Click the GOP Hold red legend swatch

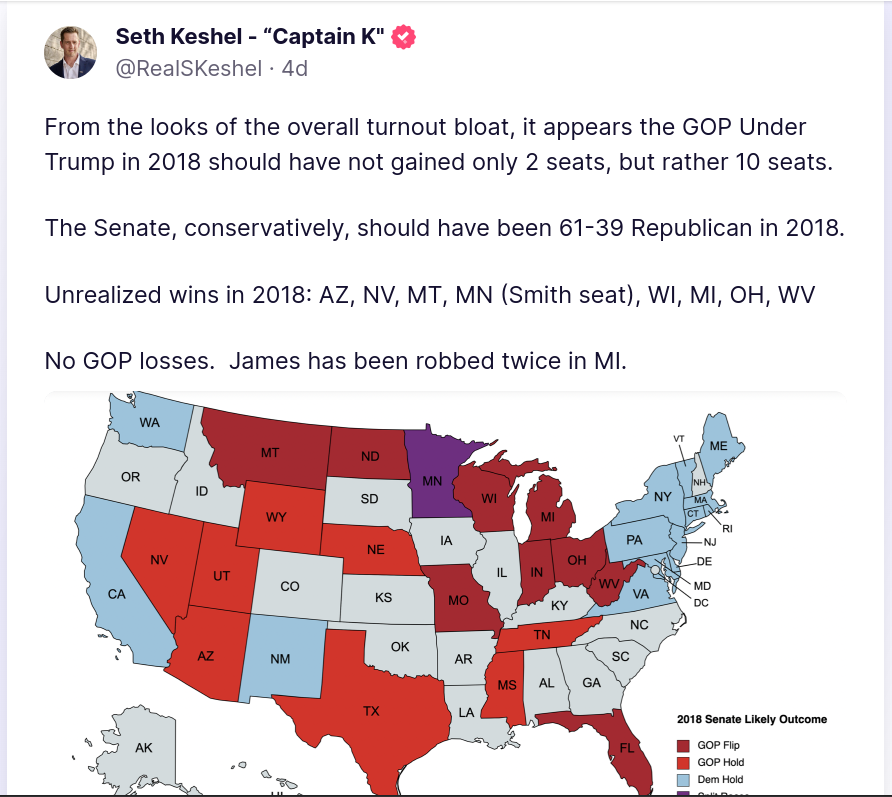(683, 762)
